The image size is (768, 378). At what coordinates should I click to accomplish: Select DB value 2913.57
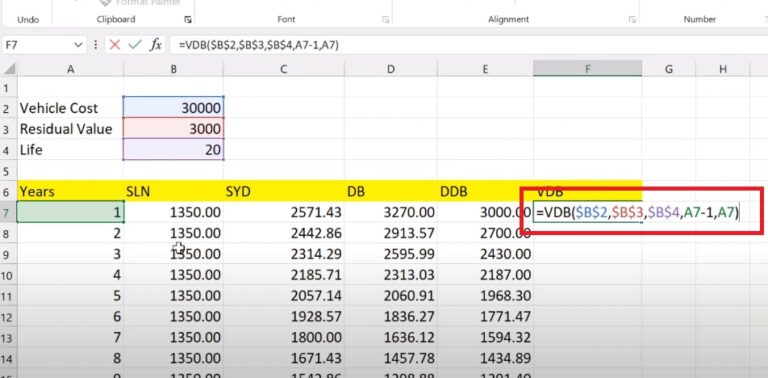pos(390,233)
